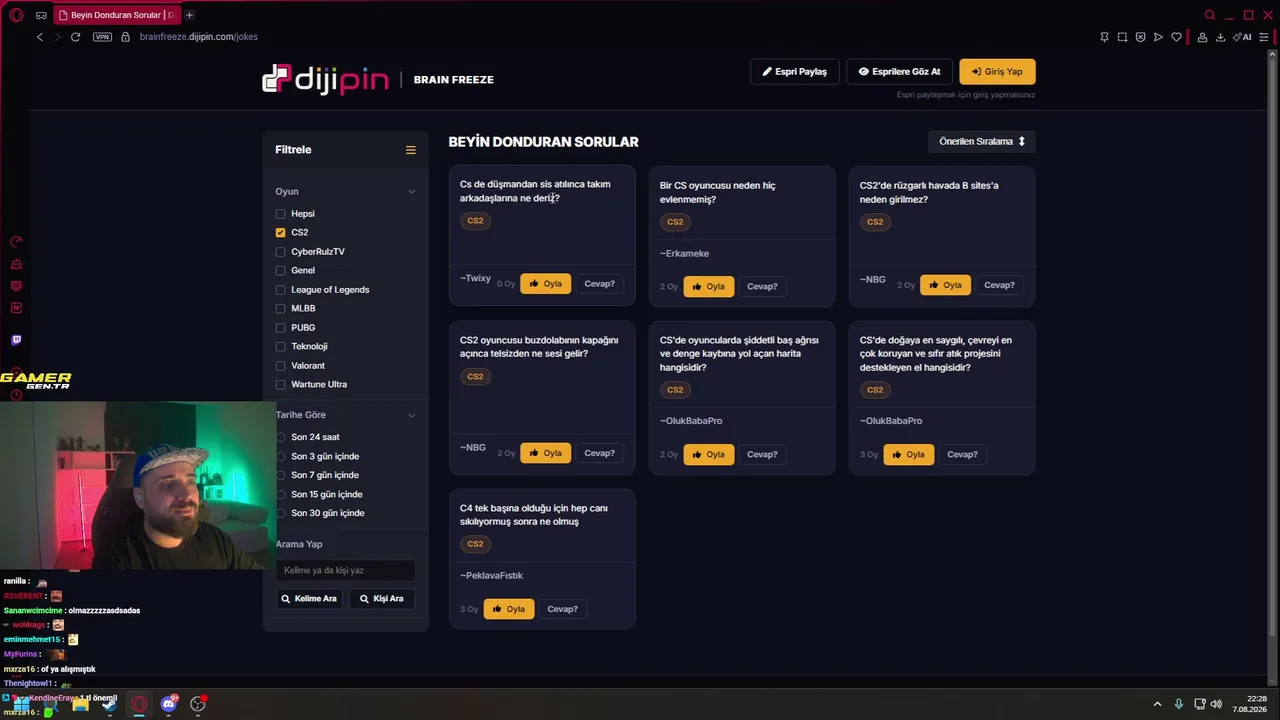Image resolution: width=1280 pixels, height=720 pixels.
Task: Click the CS2 tag on buzdolabı question
Action: pyautogui.click(x=475, y=377)
